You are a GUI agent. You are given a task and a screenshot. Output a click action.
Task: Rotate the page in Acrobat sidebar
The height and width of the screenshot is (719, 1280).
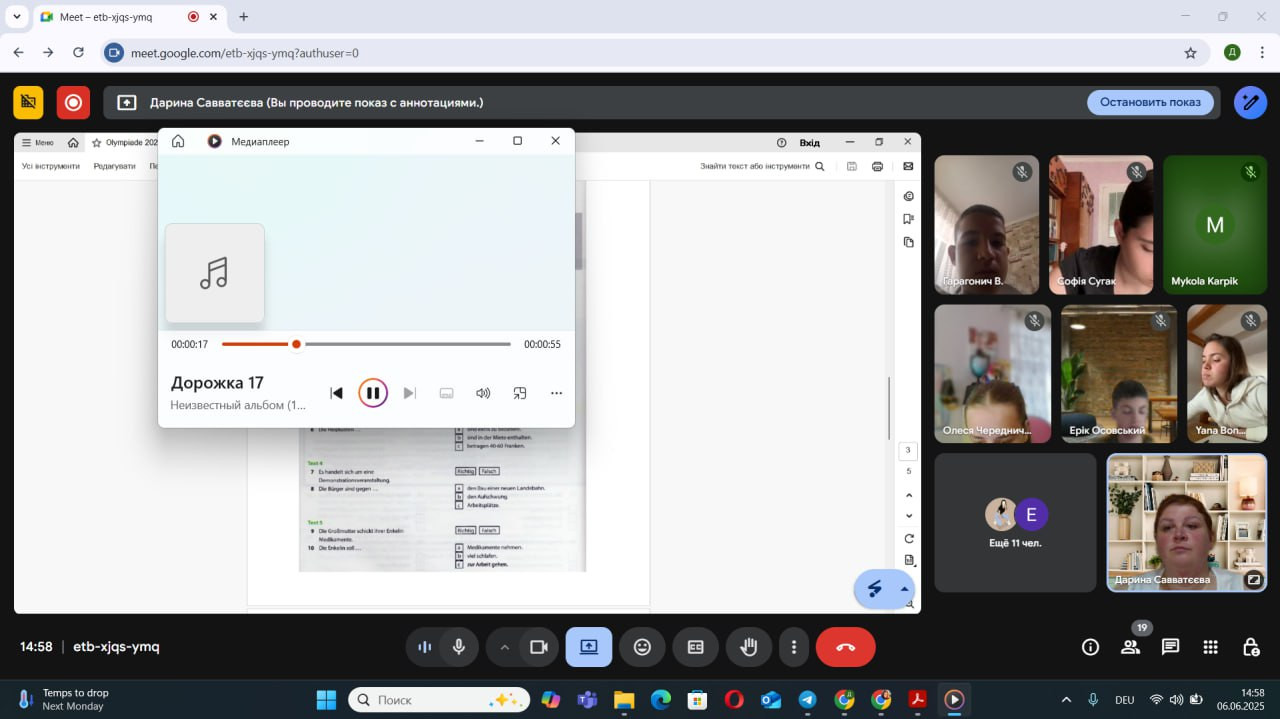click(908, 538)
